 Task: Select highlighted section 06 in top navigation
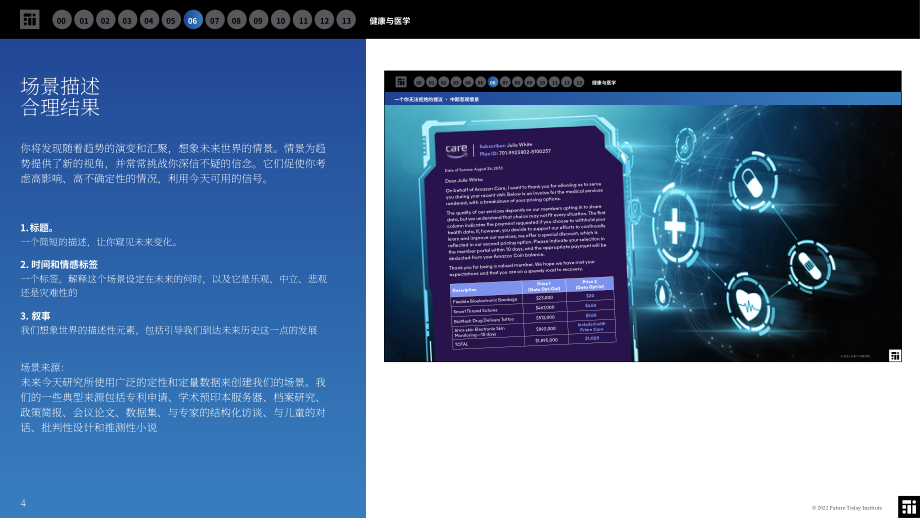[193, 20]
